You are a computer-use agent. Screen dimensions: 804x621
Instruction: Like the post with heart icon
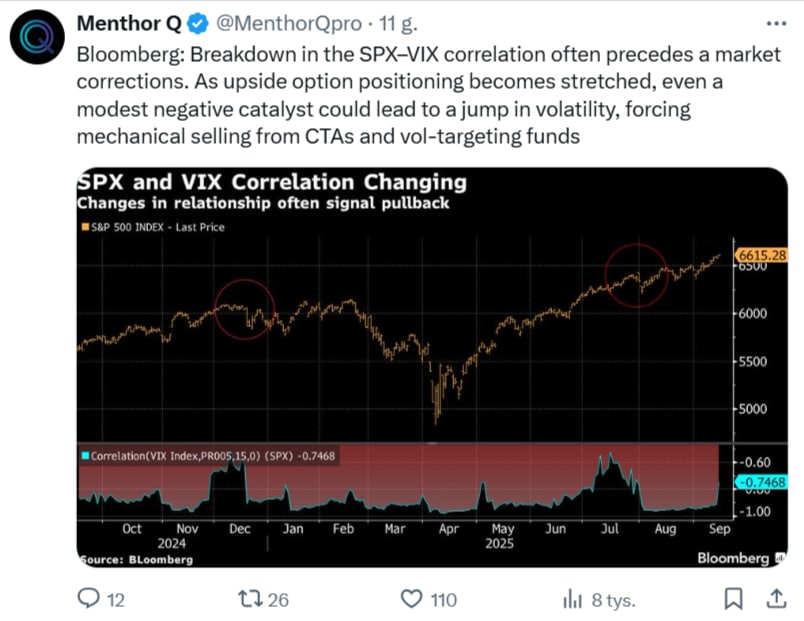pos(410,599)
